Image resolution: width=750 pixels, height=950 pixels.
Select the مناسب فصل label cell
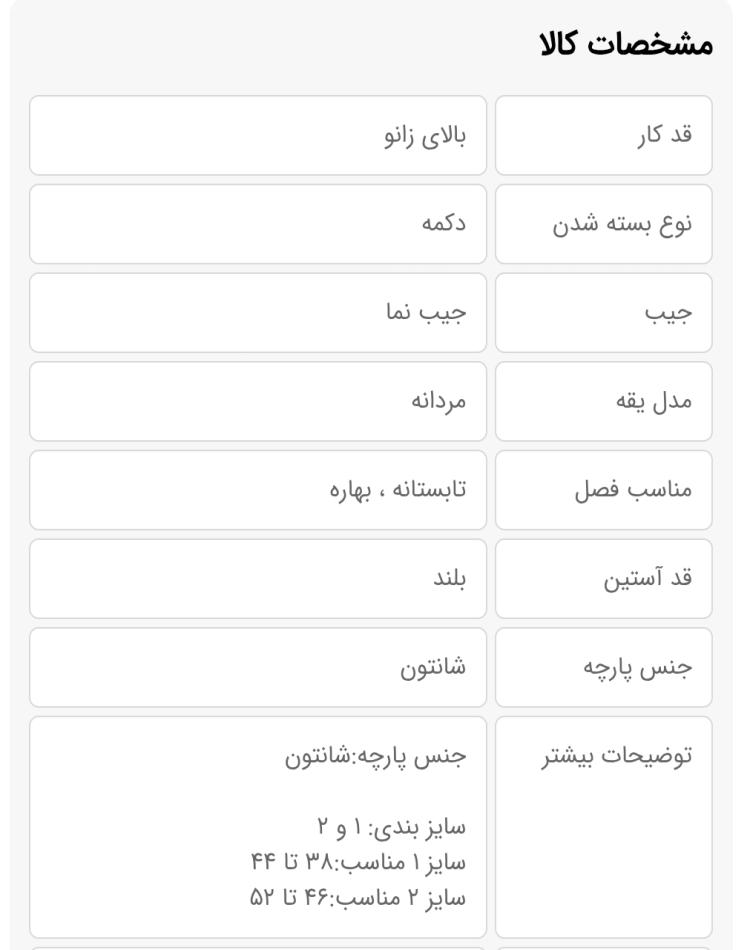point(603,490)
